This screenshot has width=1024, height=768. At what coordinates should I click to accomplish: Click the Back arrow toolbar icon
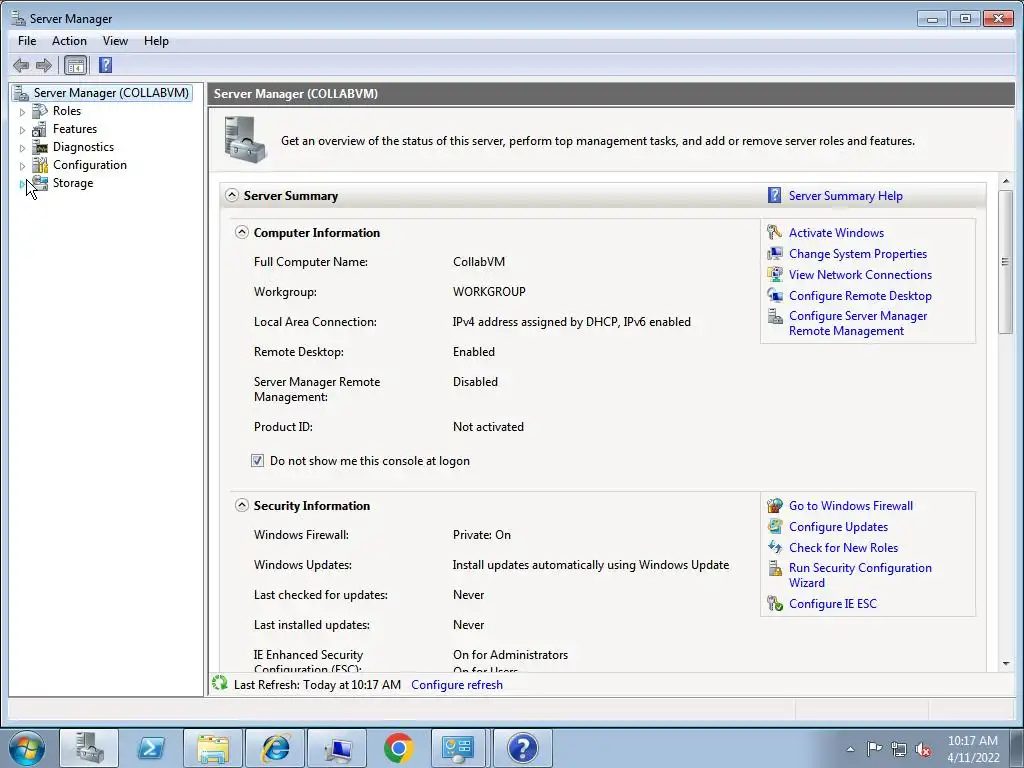21,65
